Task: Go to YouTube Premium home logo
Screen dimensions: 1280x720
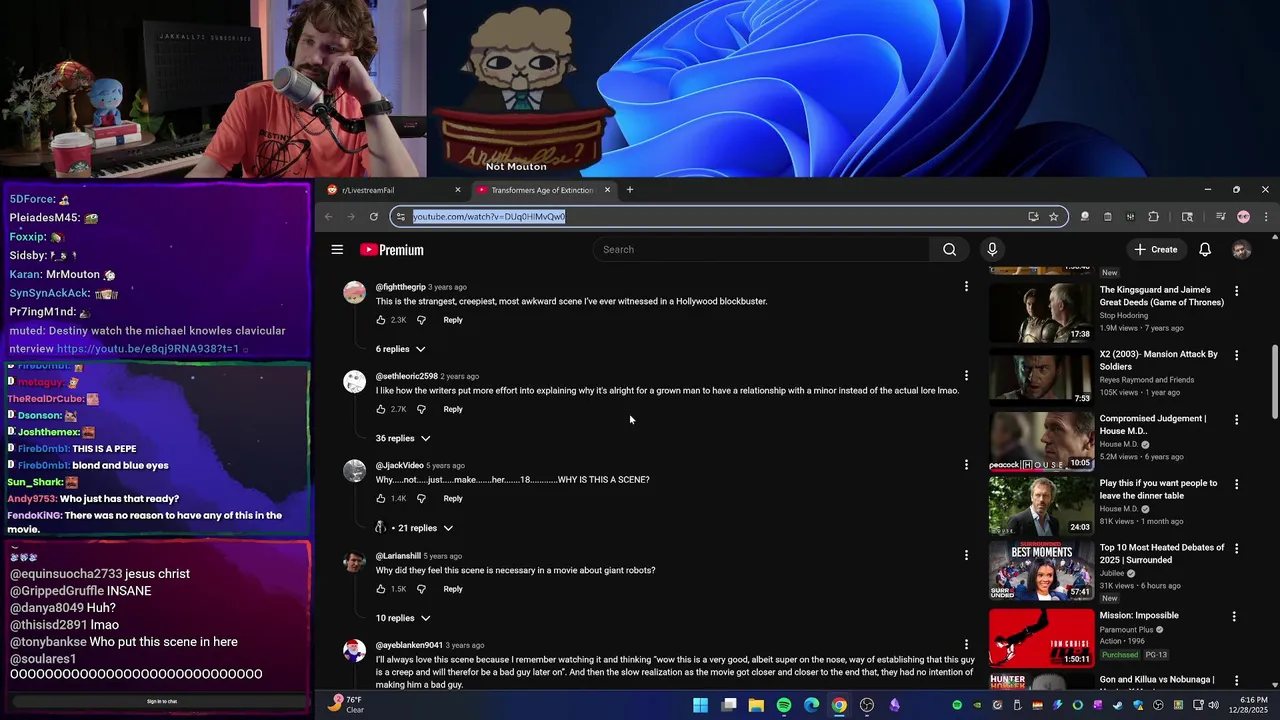Action: [392, 250]
